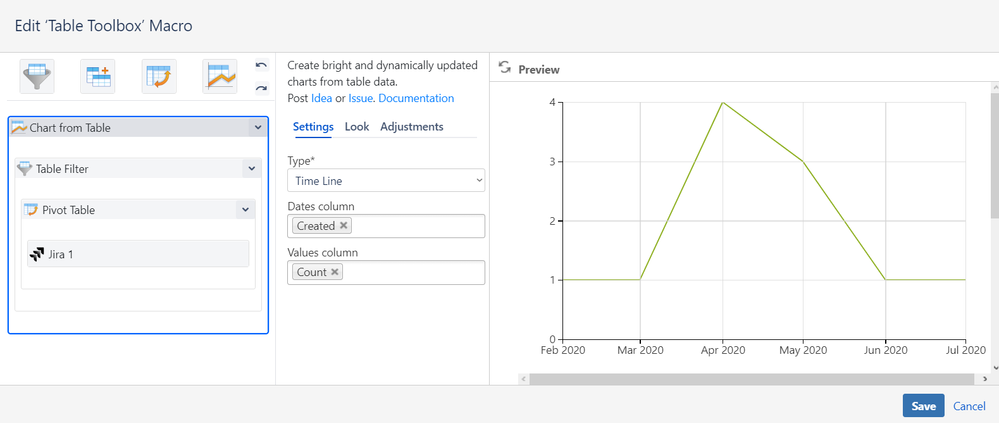Screen dimensions: 999x423
Task: Switch to the Look tab
Action: [x=357, y=127]
